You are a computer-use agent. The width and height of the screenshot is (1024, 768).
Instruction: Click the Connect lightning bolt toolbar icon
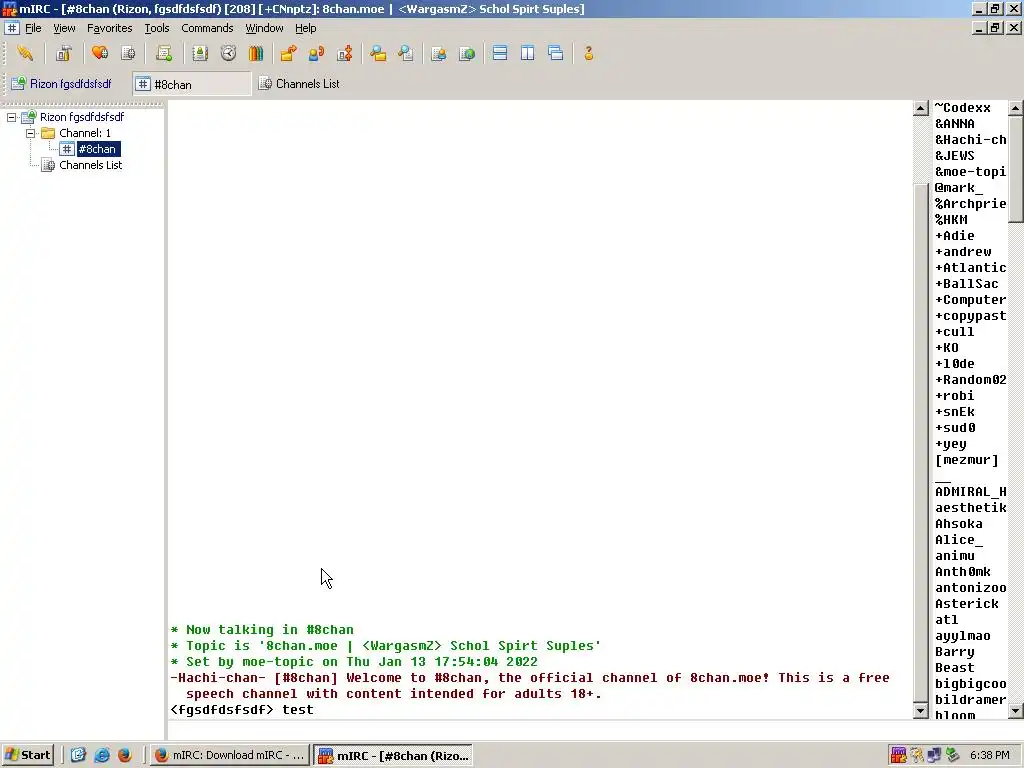tap(25, 54)
